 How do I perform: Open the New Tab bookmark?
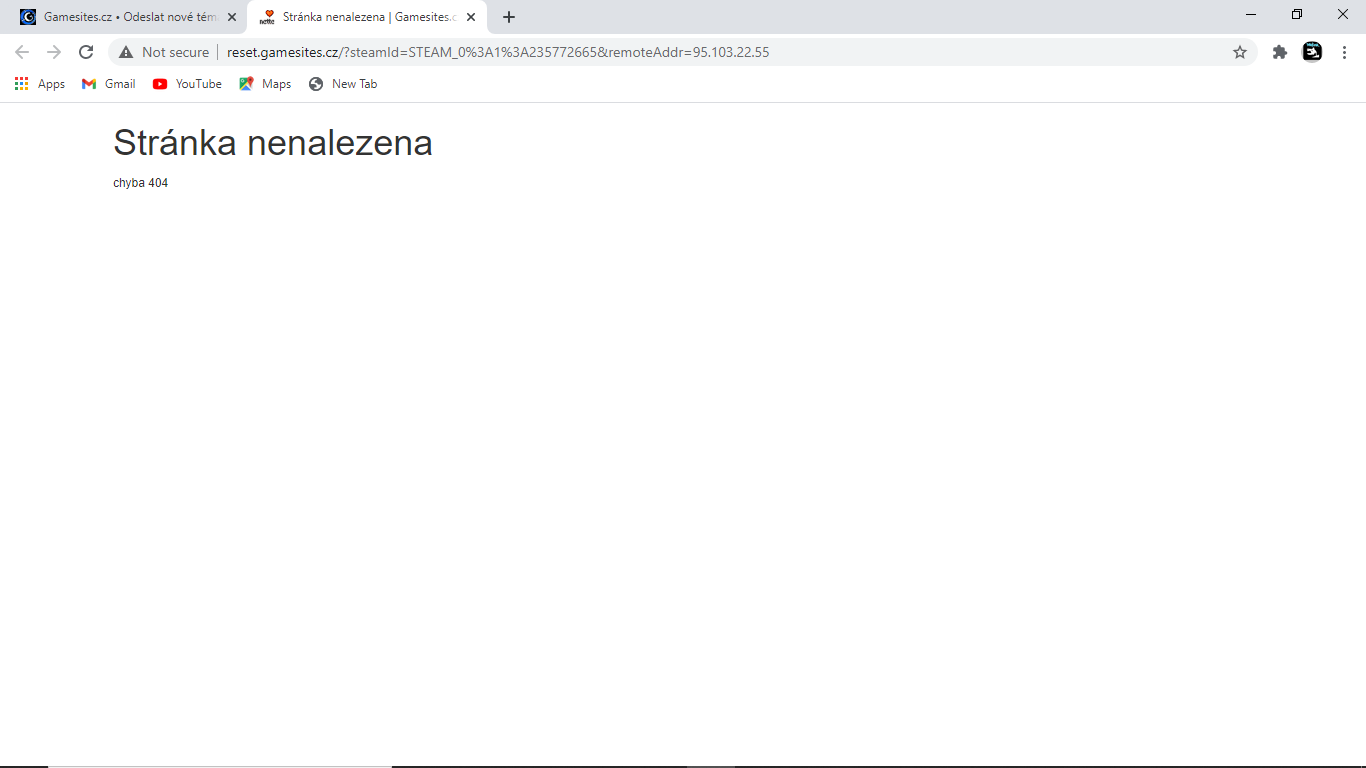343,84
